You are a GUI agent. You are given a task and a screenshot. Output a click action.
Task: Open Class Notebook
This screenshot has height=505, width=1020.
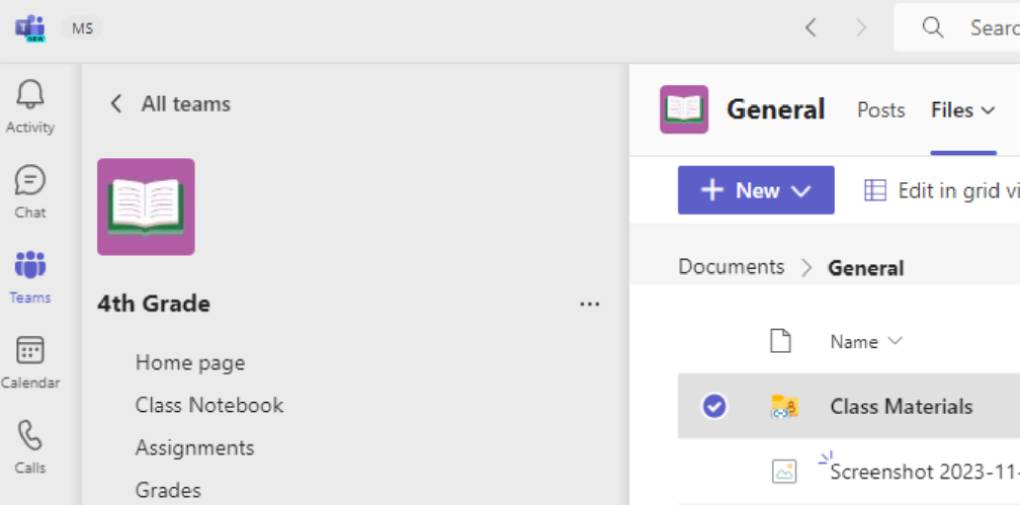[209, 405]
